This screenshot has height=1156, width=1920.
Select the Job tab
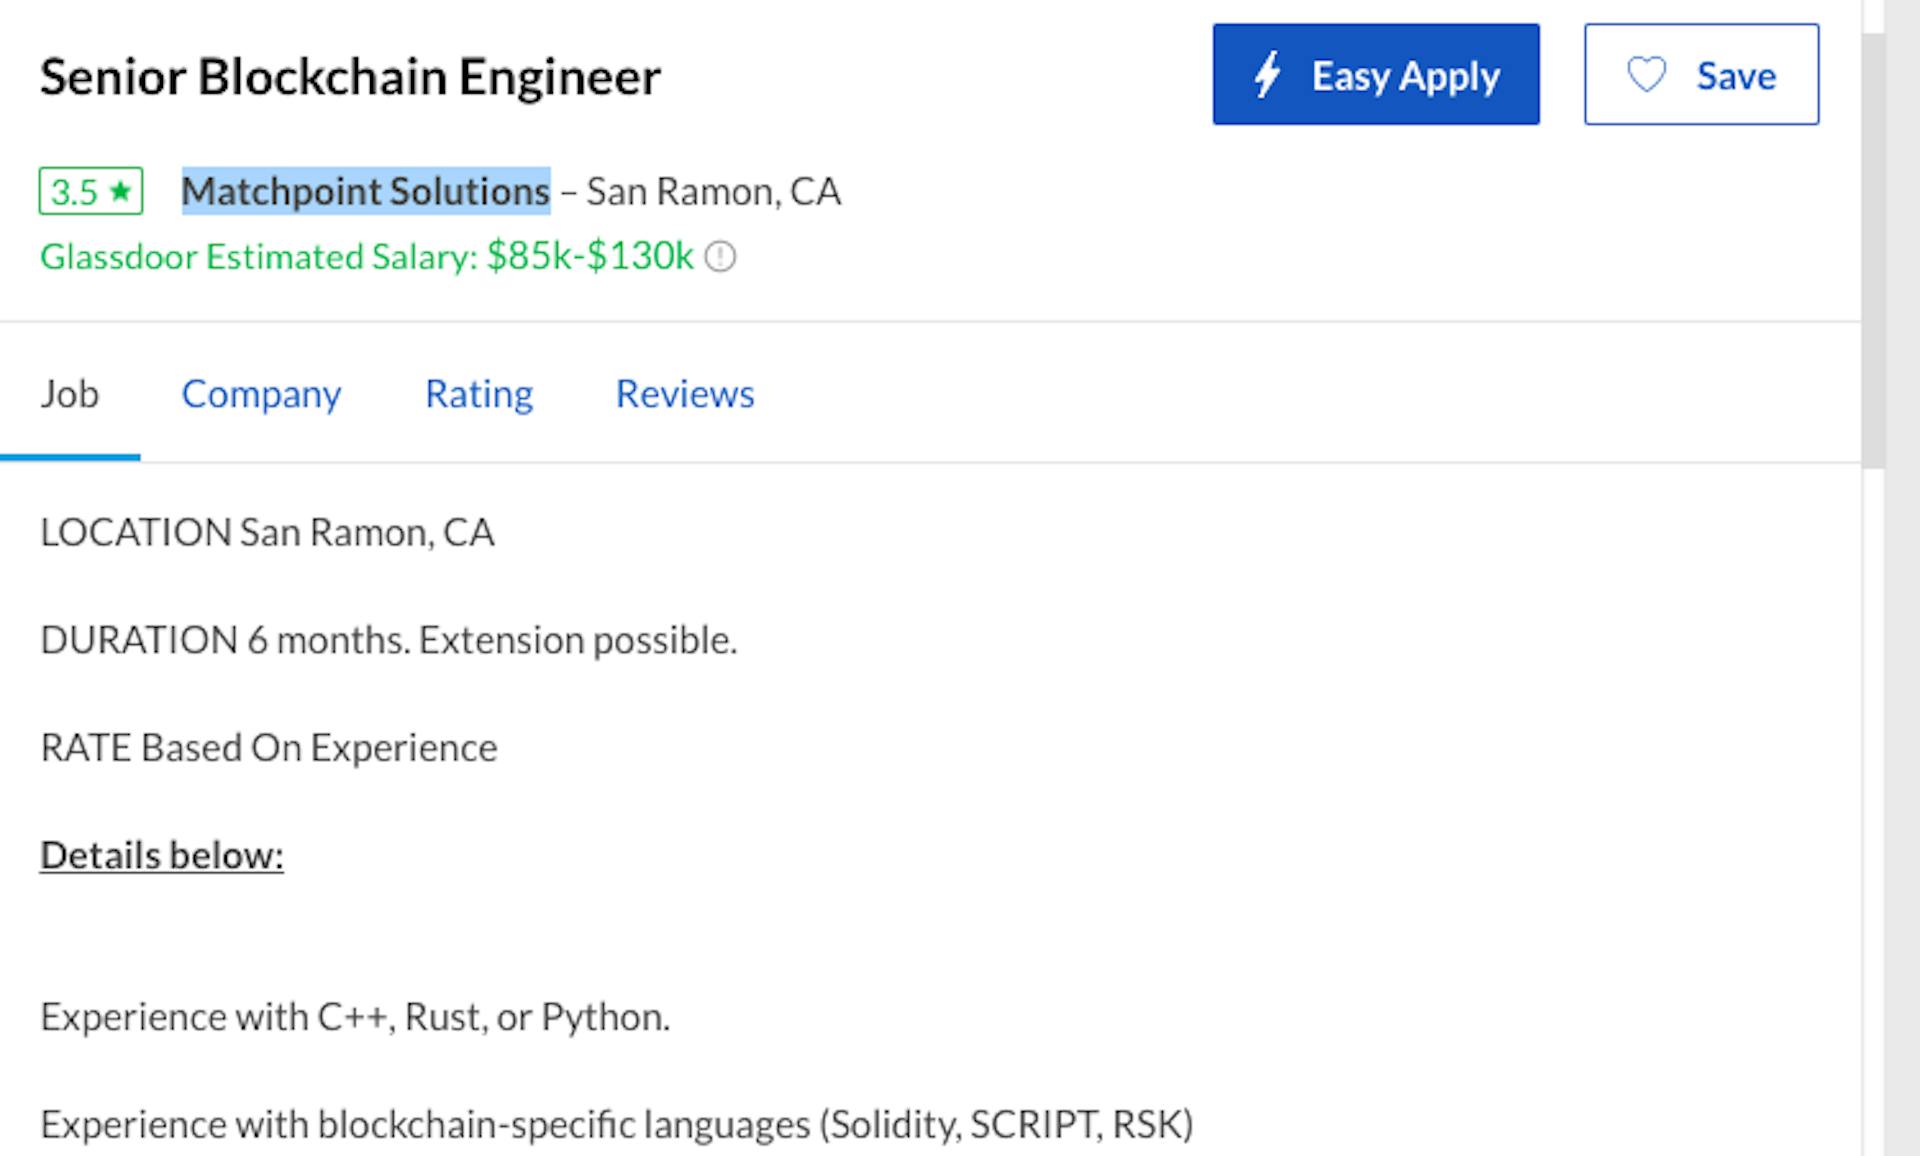(69, 394)
